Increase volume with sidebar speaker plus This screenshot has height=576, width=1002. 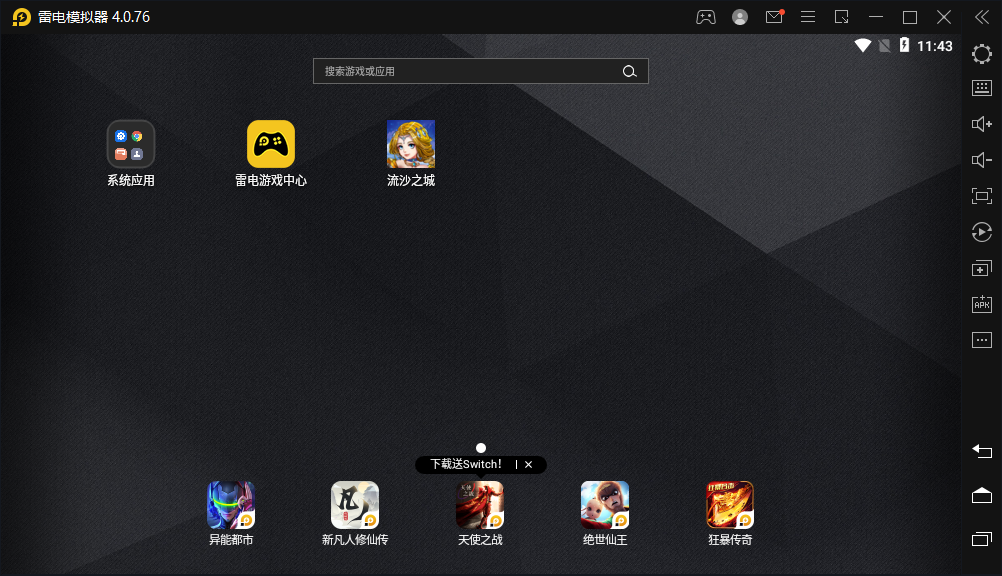(x=982, y=124)
